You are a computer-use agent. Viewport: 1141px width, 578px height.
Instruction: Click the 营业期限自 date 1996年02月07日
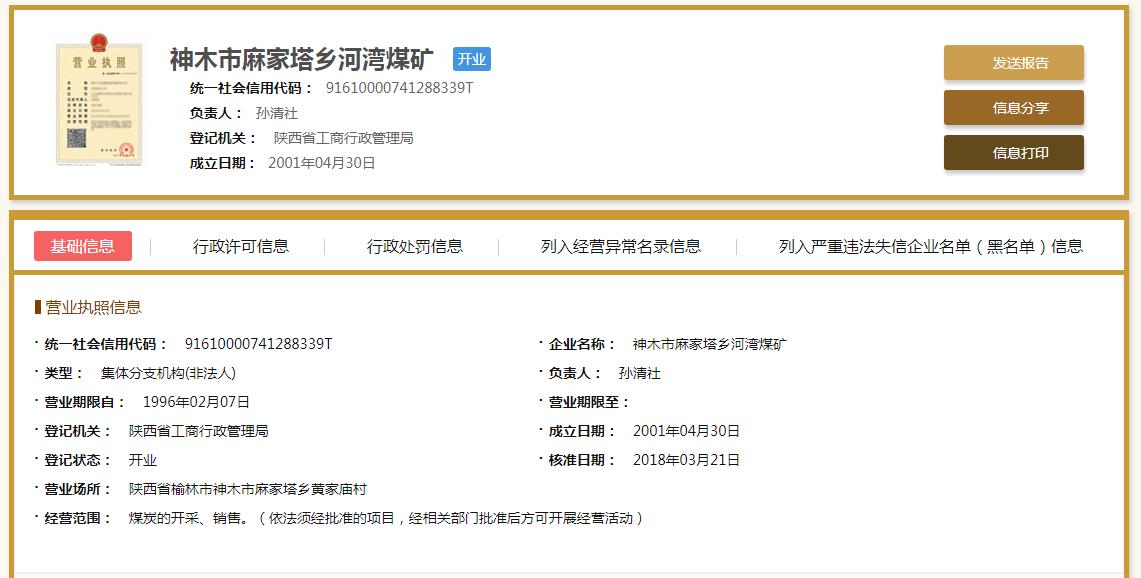pos(196,402)
